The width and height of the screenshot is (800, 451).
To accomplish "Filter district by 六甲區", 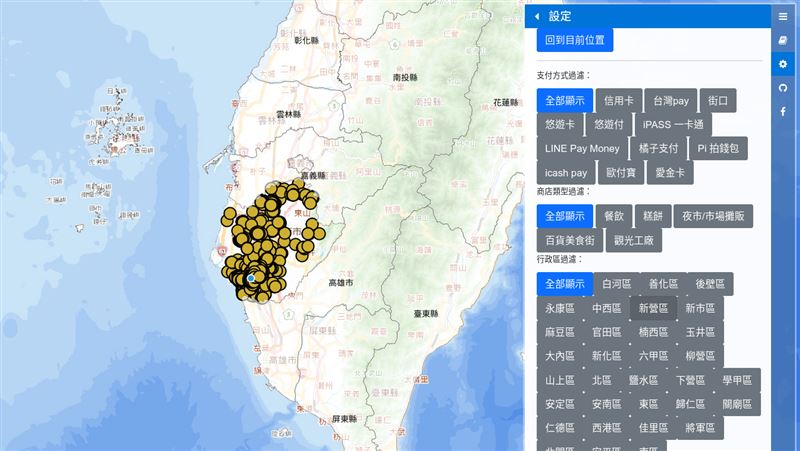I will click(x=654, y=356).
